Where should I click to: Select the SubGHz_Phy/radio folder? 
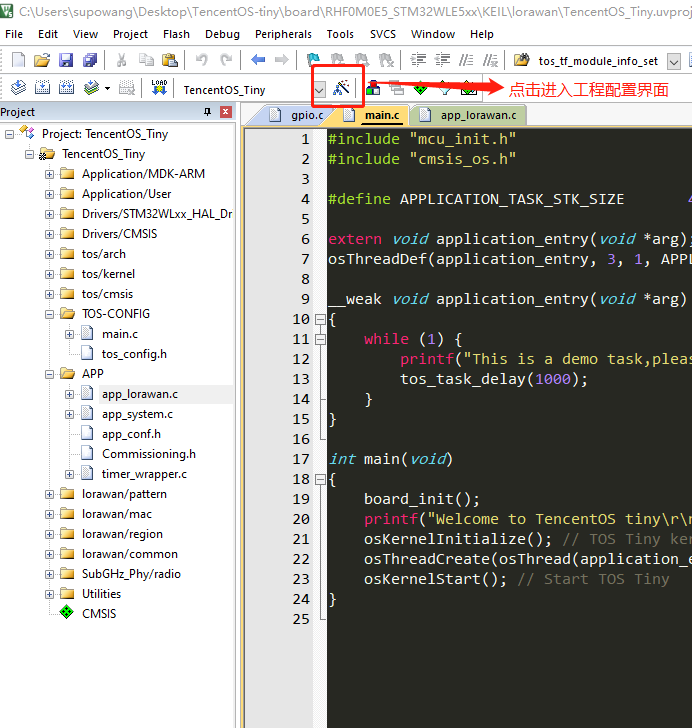tap(131, 574)
